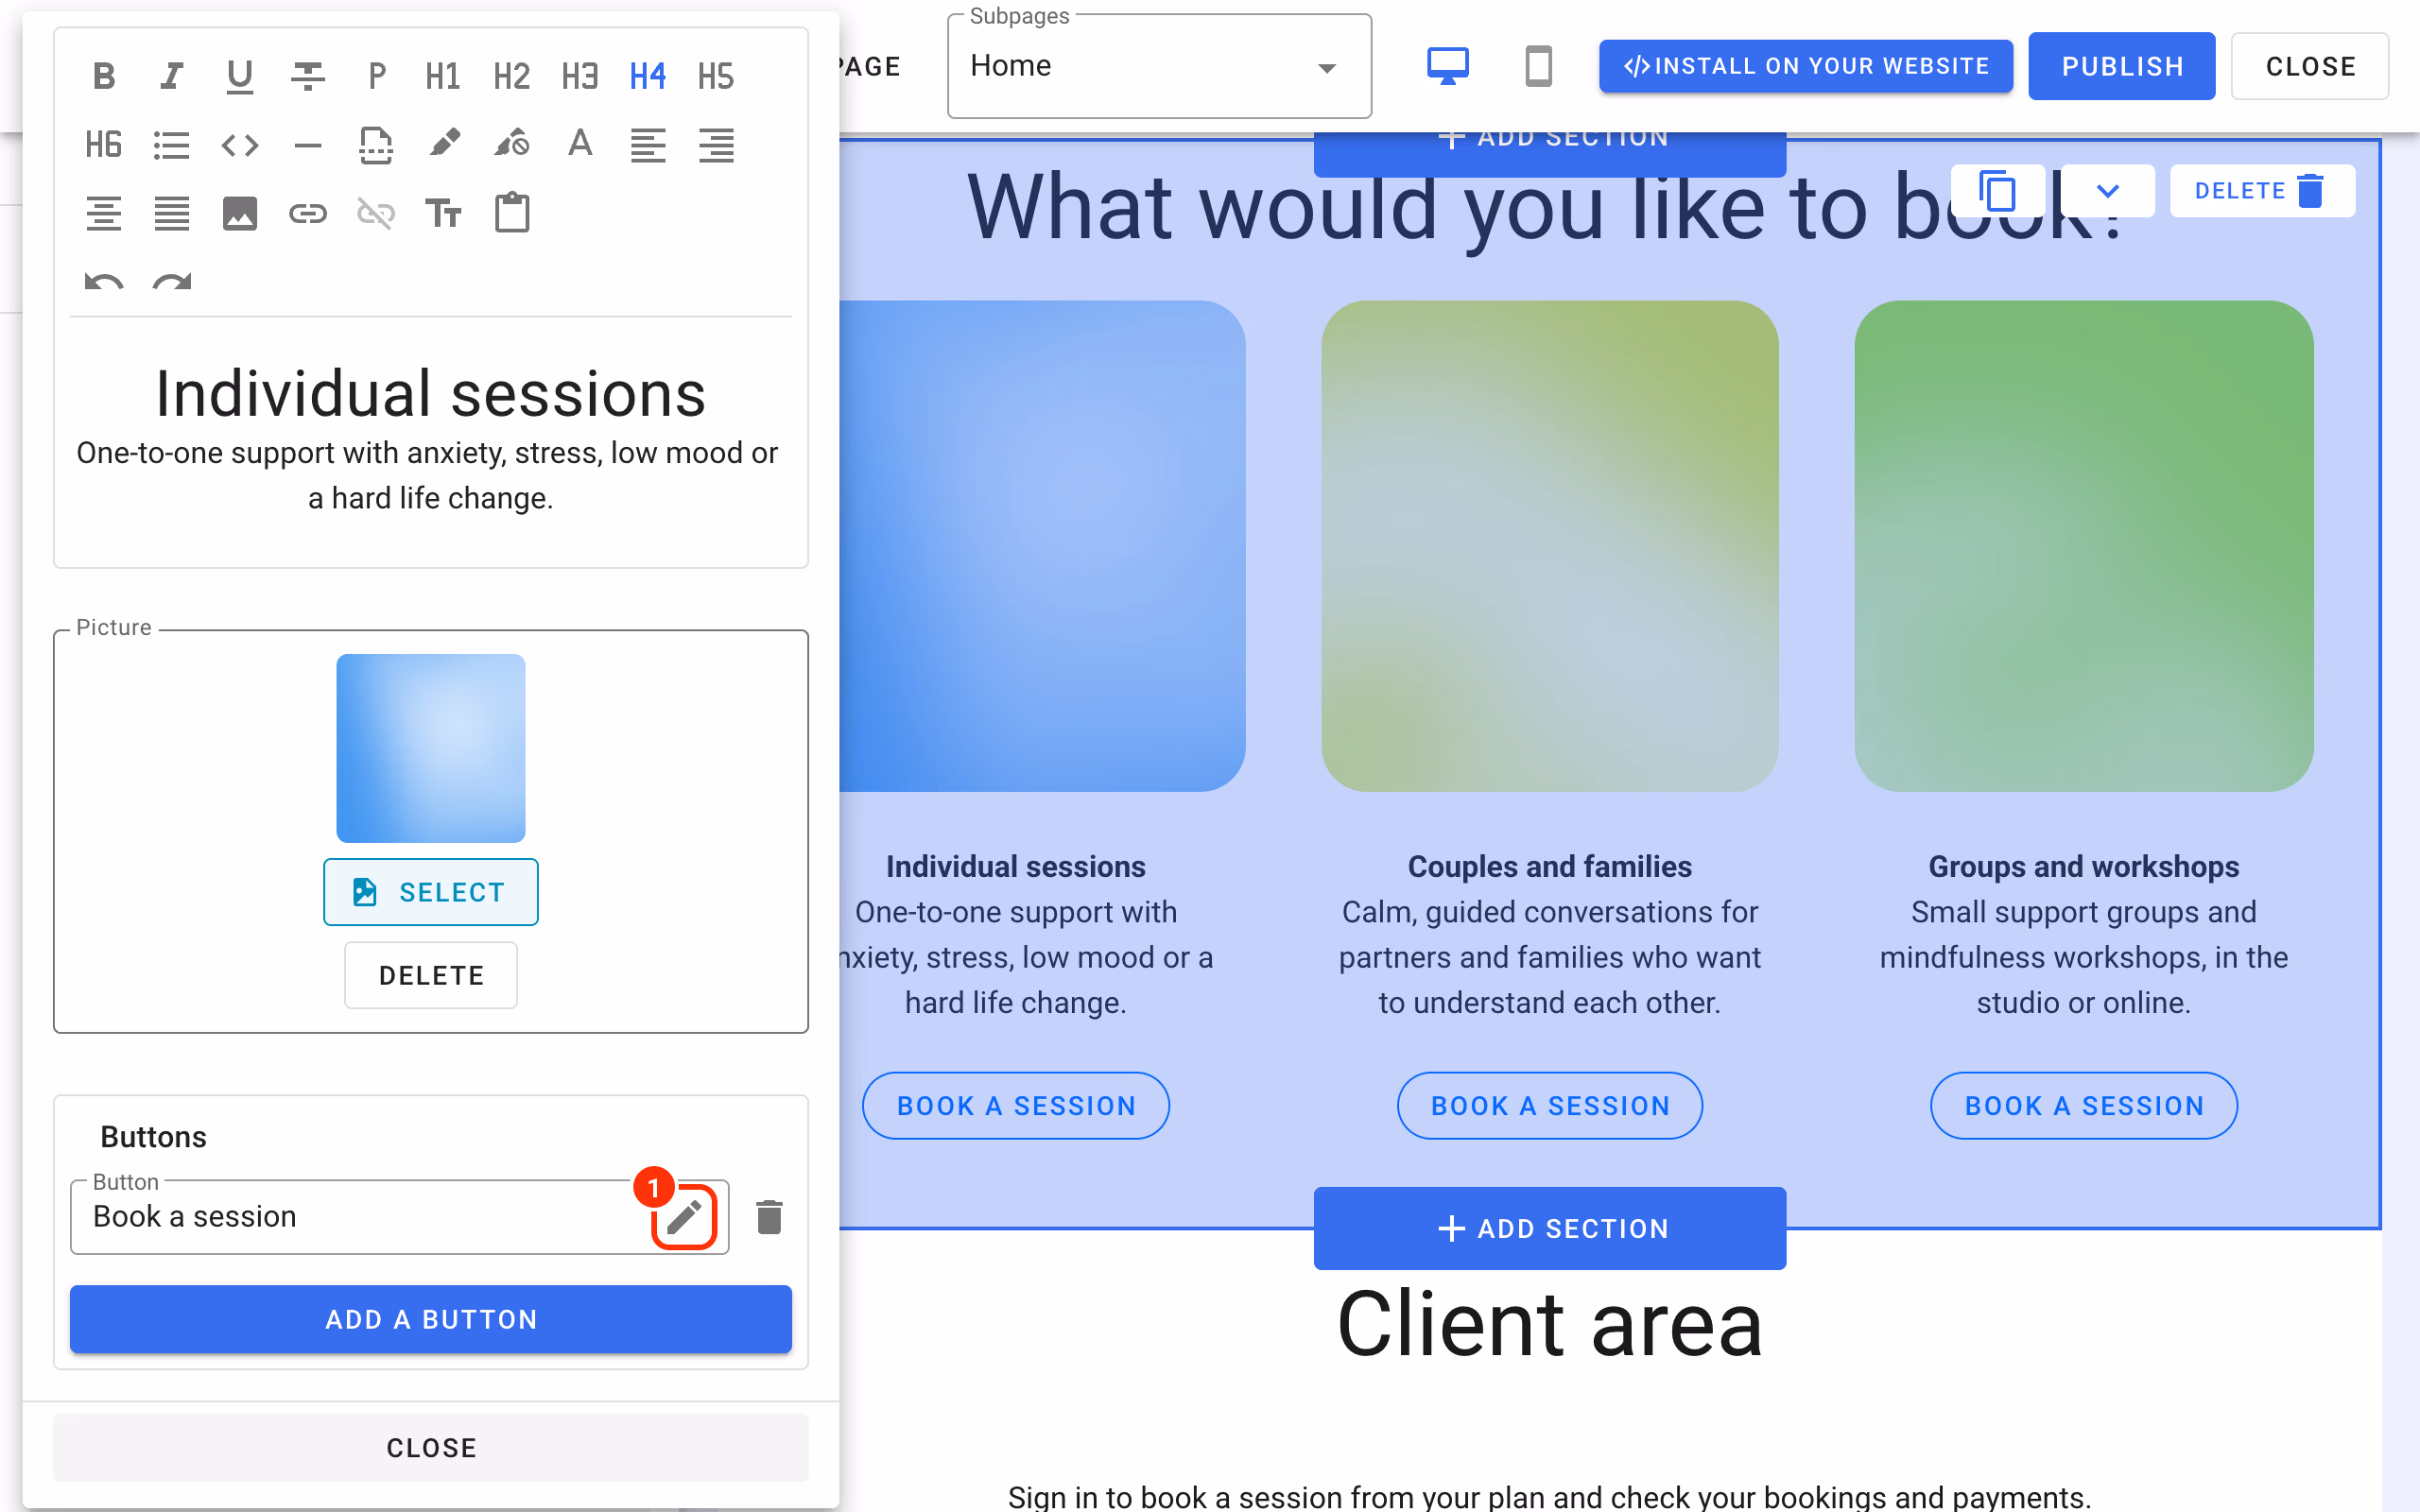Justify the text
Screen dimensions: 2420x1512
pyautogui.click(x=172, y=213)
